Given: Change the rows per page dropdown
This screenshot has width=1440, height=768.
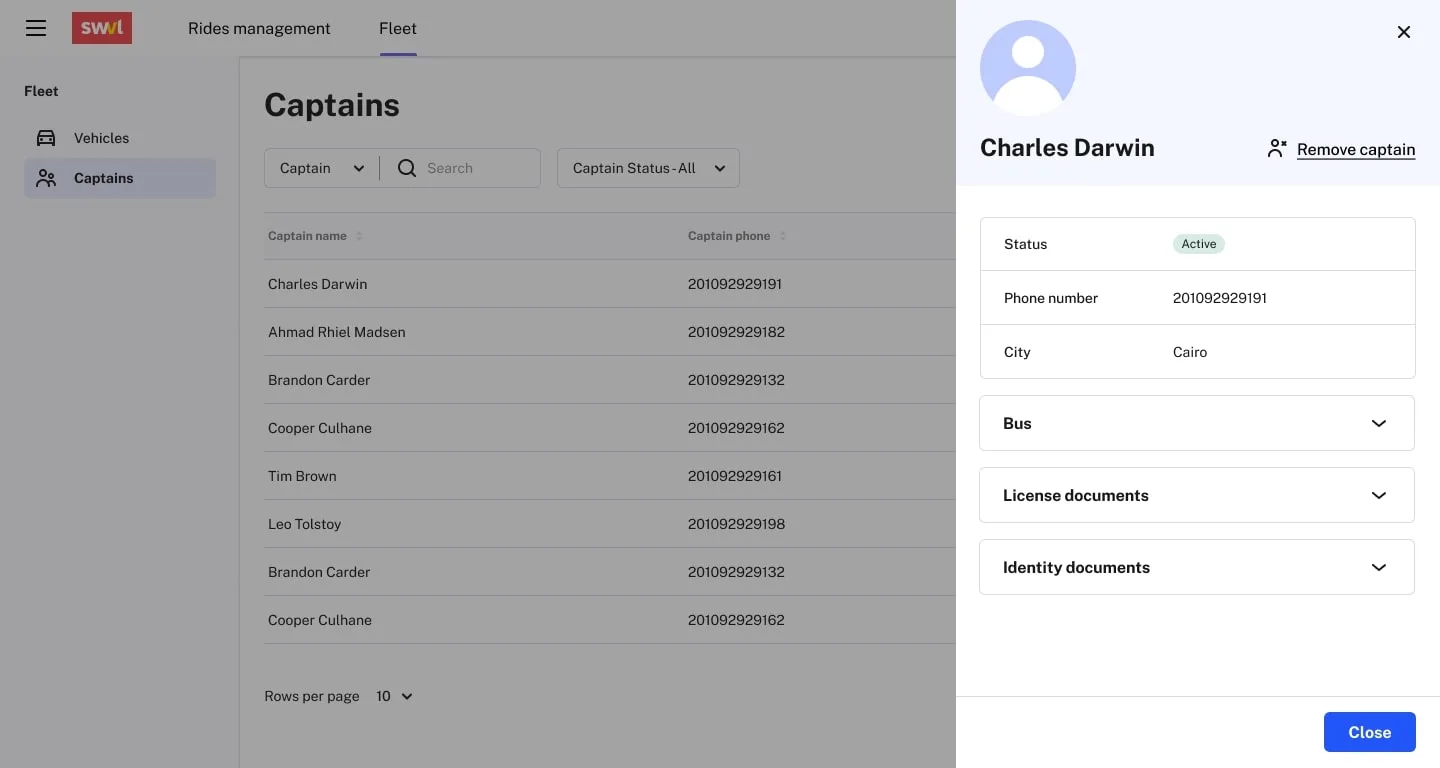Looking at the screenshot, I should (x=394, y=696).
